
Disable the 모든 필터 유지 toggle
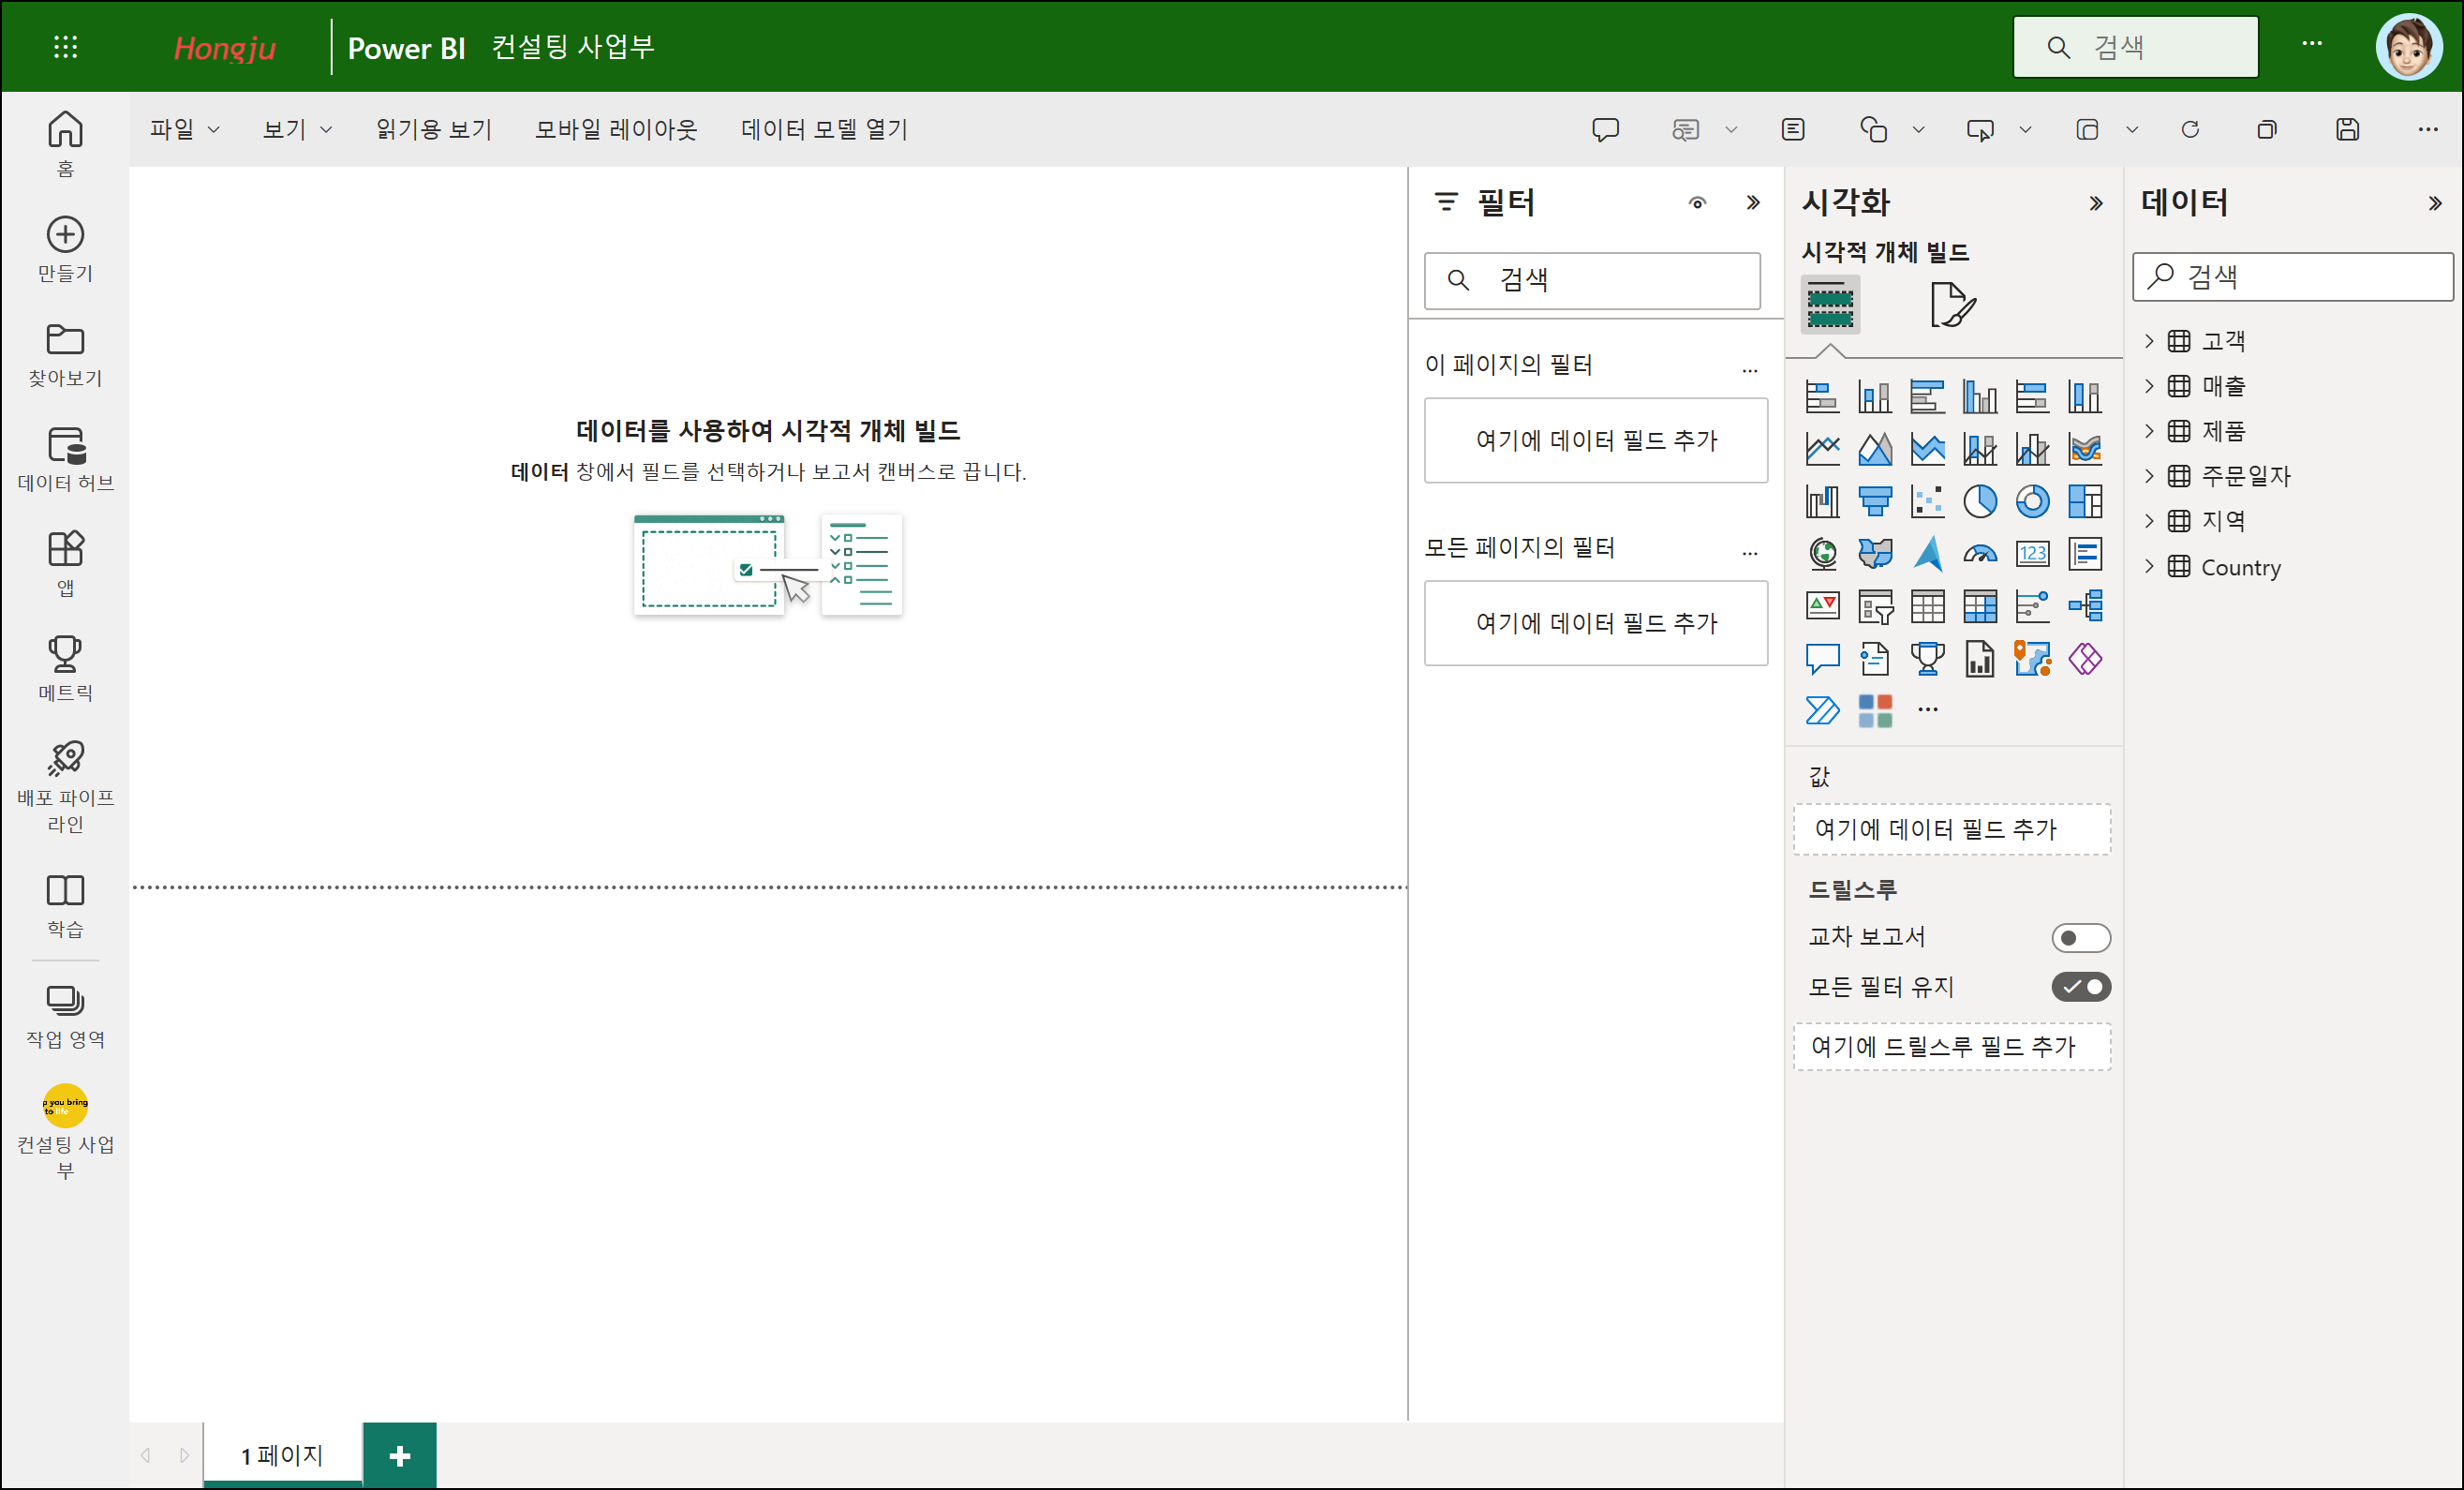coord(2080,987)
